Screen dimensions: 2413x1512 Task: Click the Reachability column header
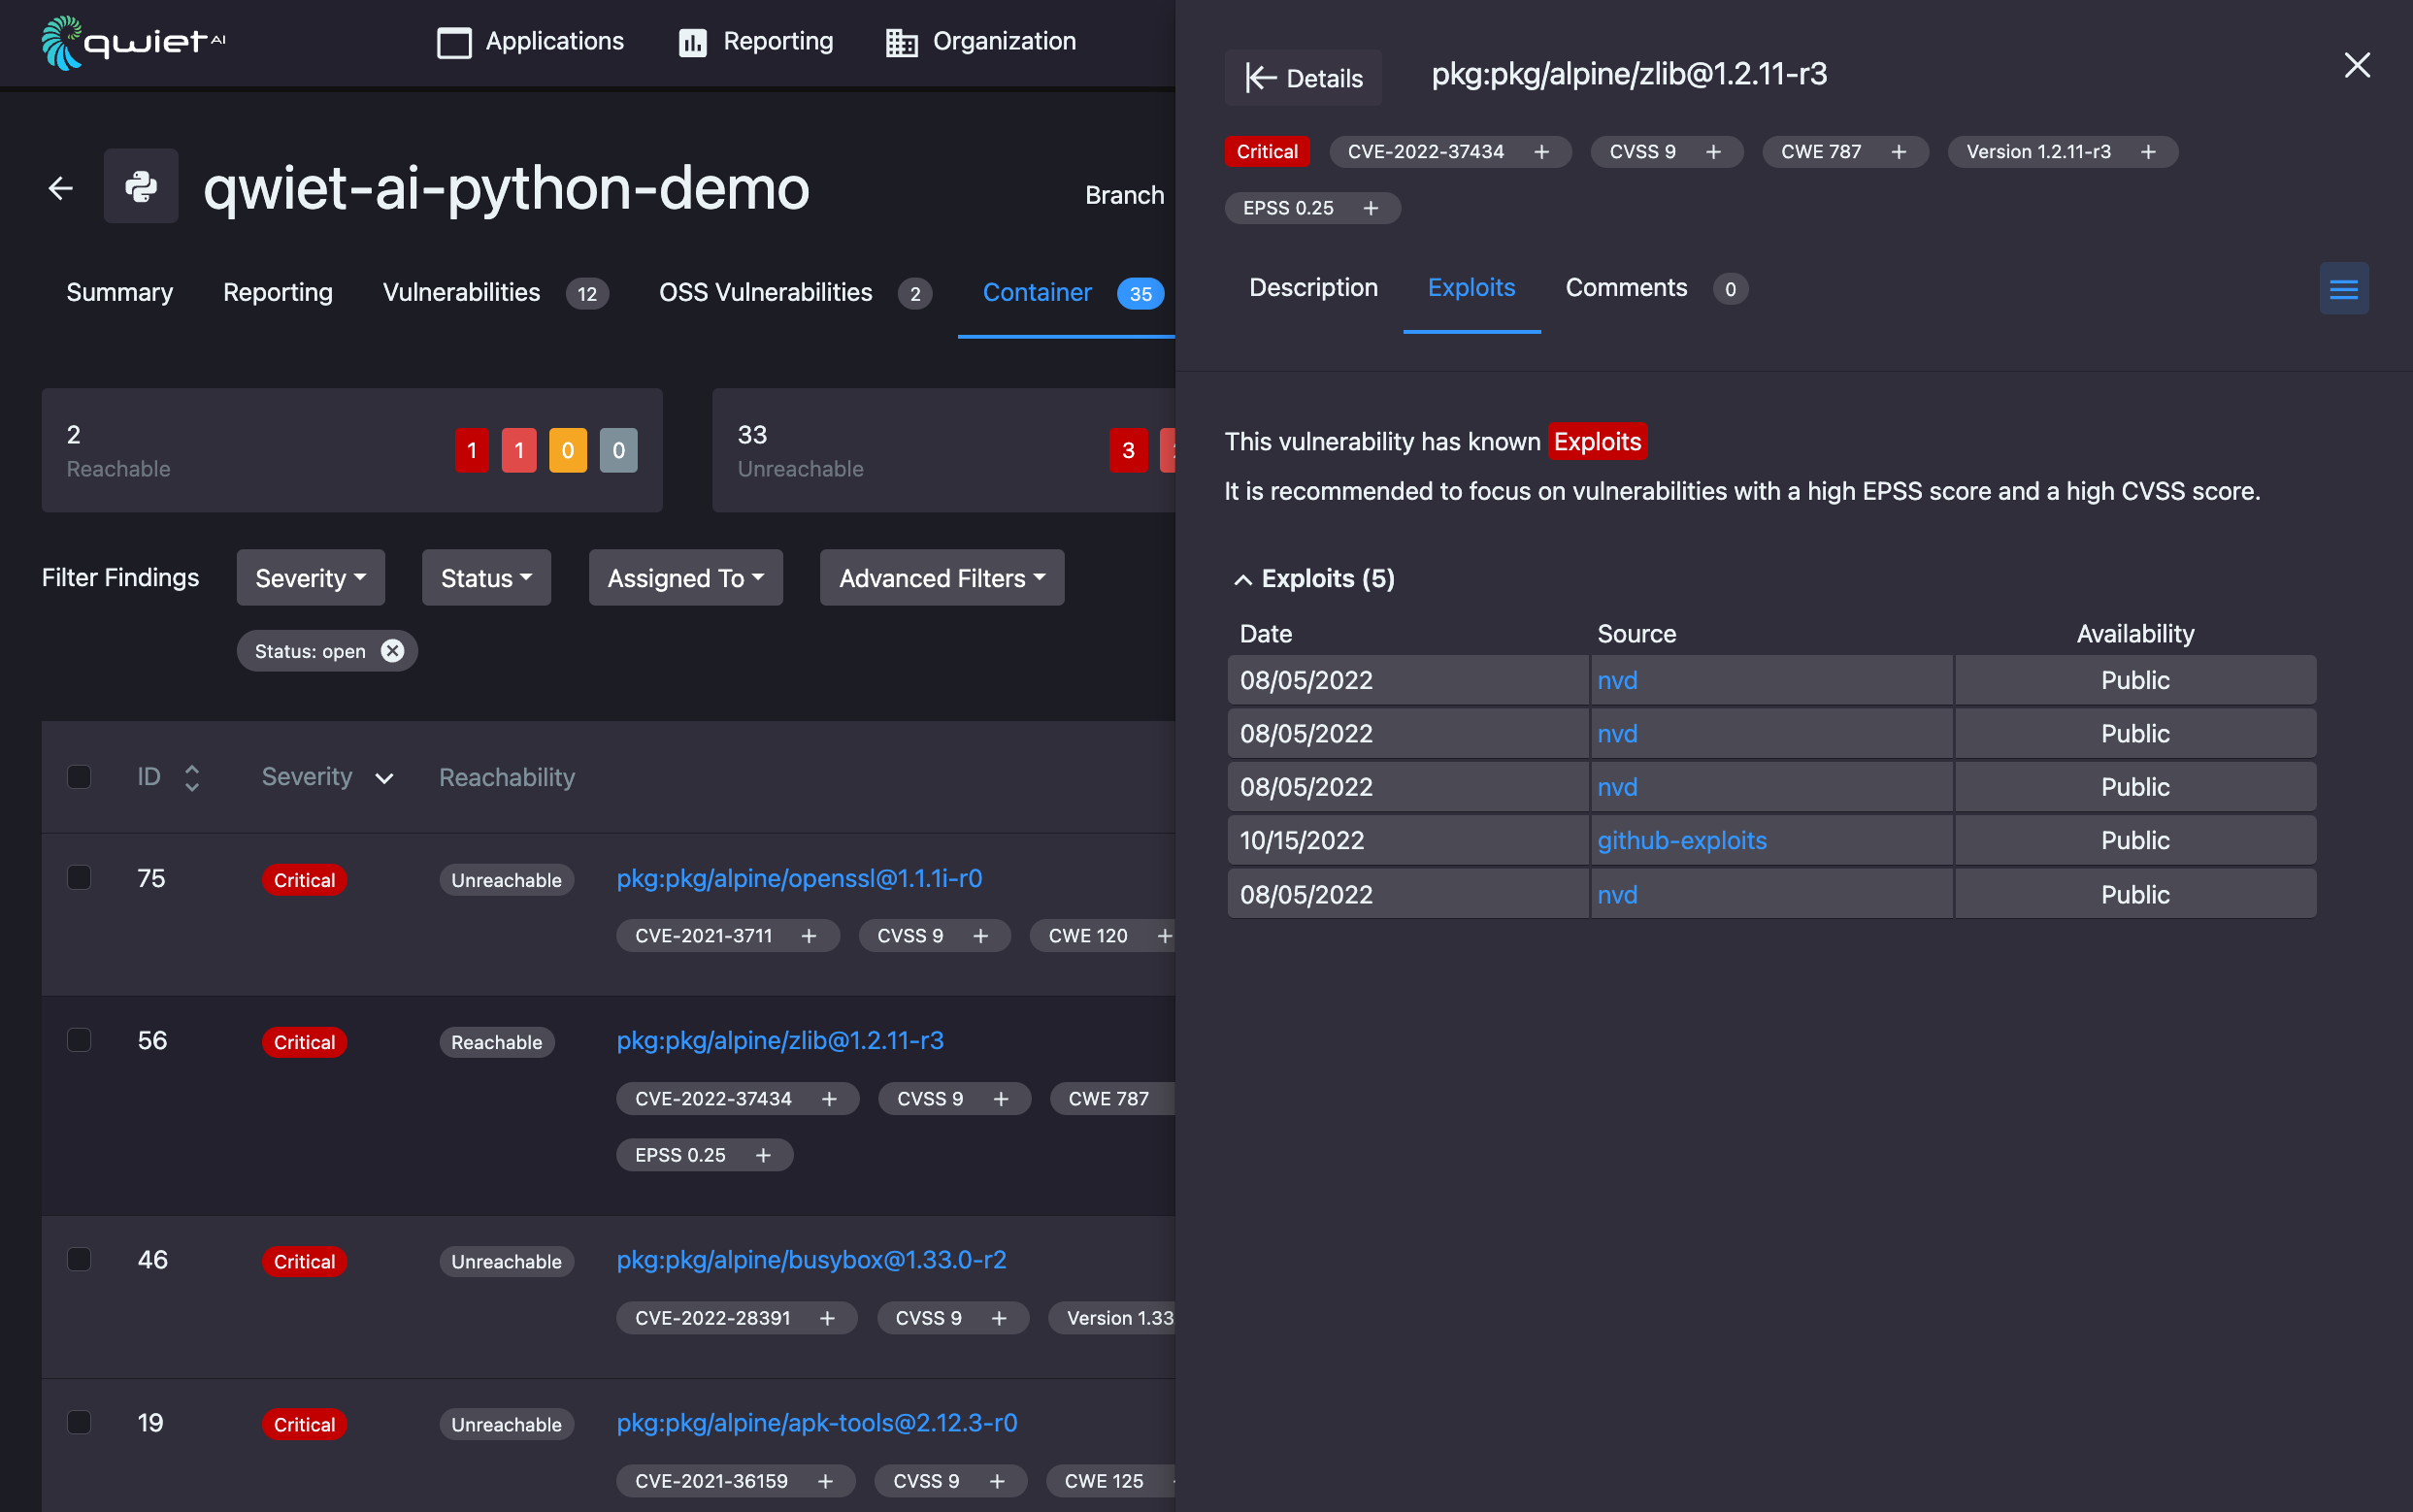tap(507, 777)
